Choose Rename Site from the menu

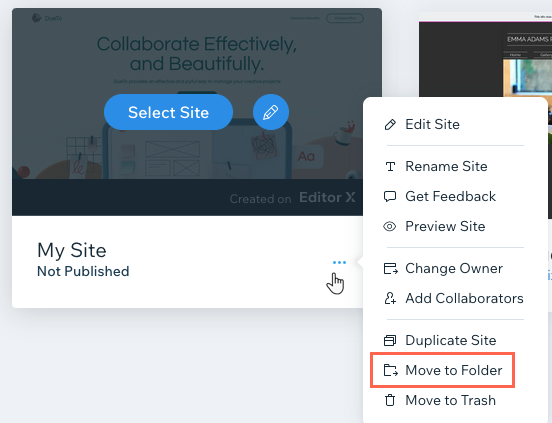pos(446,166)
